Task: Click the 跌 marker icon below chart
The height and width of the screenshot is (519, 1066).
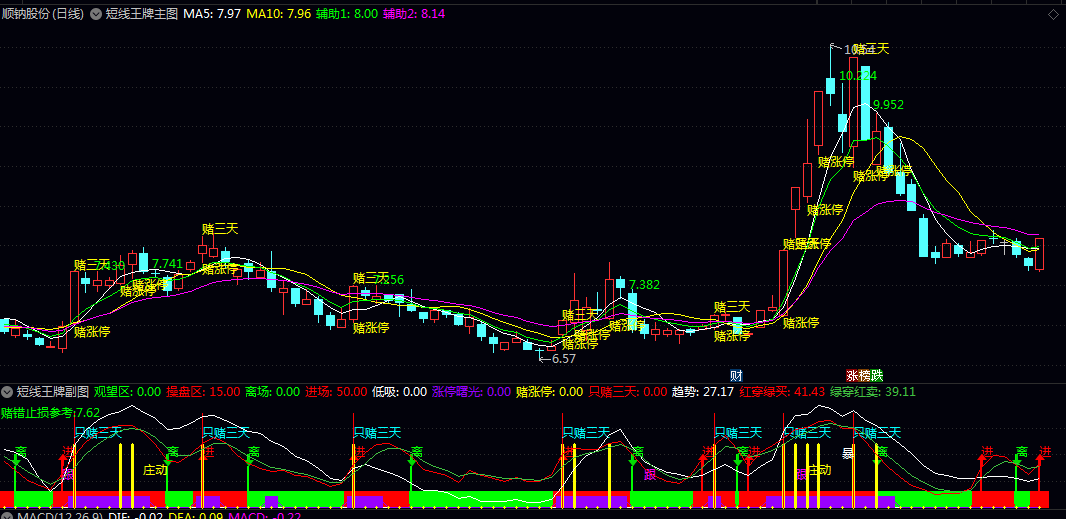Action: (x=877, y=375)
